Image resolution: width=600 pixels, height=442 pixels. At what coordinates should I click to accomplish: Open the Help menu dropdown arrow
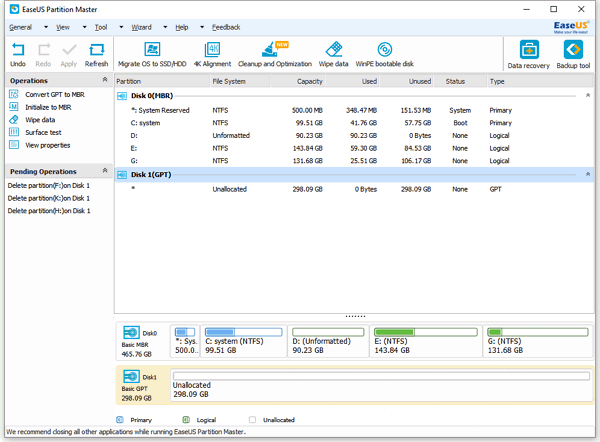pyautogui.click(x=202, y=27)
